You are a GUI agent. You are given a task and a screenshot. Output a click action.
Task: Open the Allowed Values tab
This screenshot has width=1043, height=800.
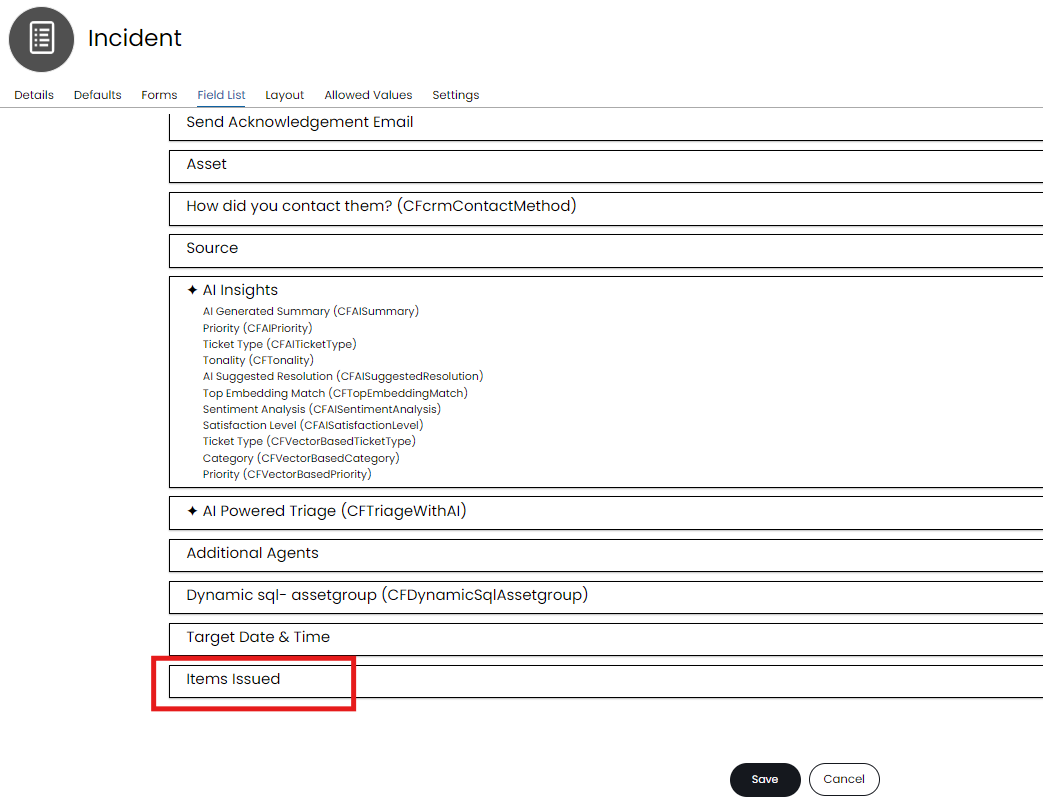pyautogui.click(x=368, y=95)
